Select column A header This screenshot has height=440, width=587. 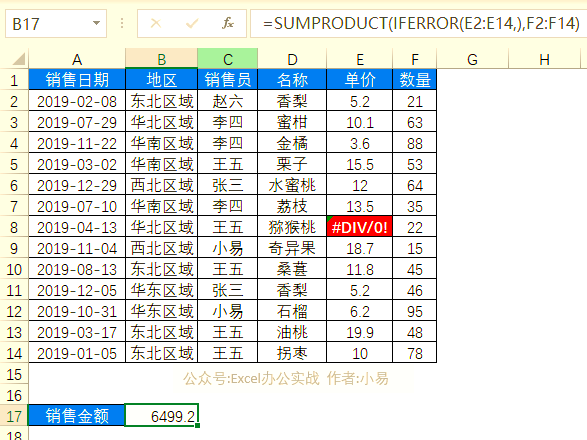pos(77,59)
